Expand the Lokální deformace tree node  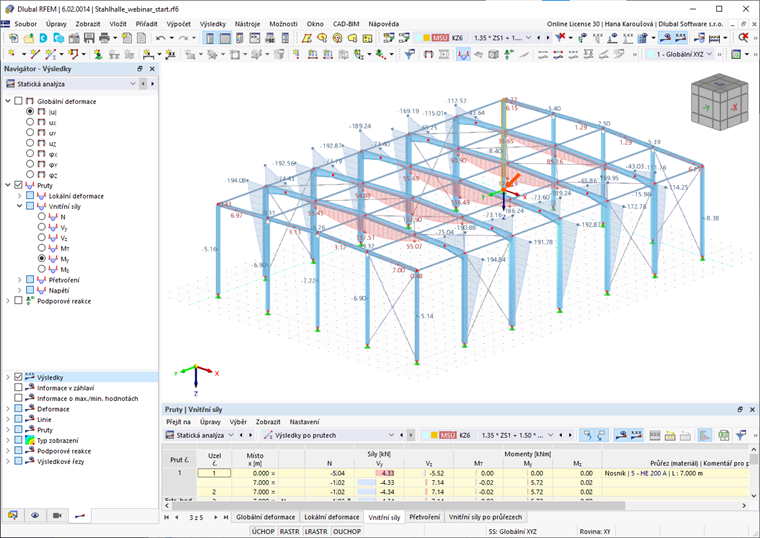coord(19,196)
